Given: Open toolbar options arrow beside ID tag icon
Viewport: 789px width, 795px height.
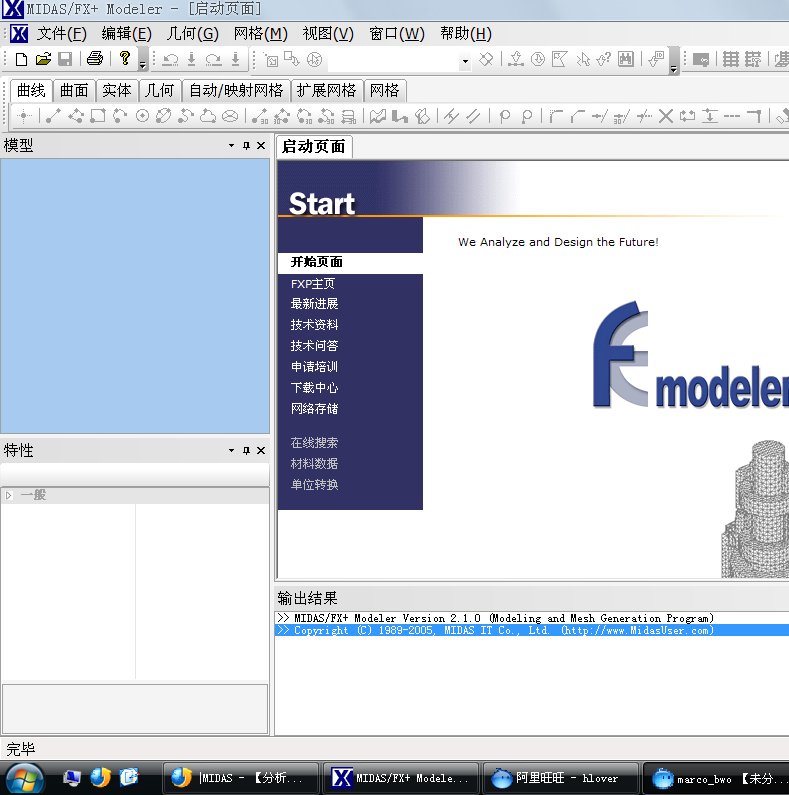Looking at the screenshot, I should tap(674, 61).
